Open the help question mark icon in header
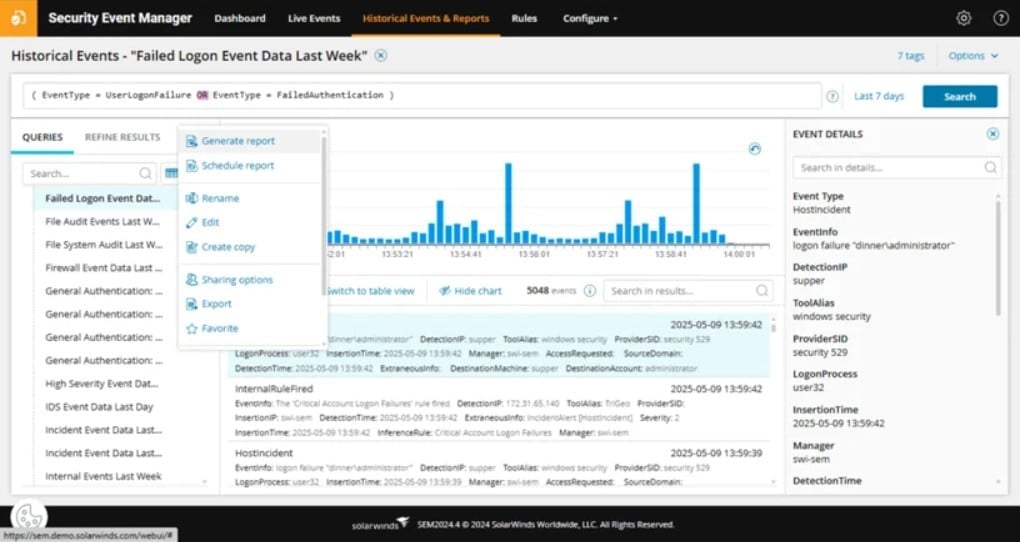Viewport: 1020px width, 542px height. coord(1000,18)
